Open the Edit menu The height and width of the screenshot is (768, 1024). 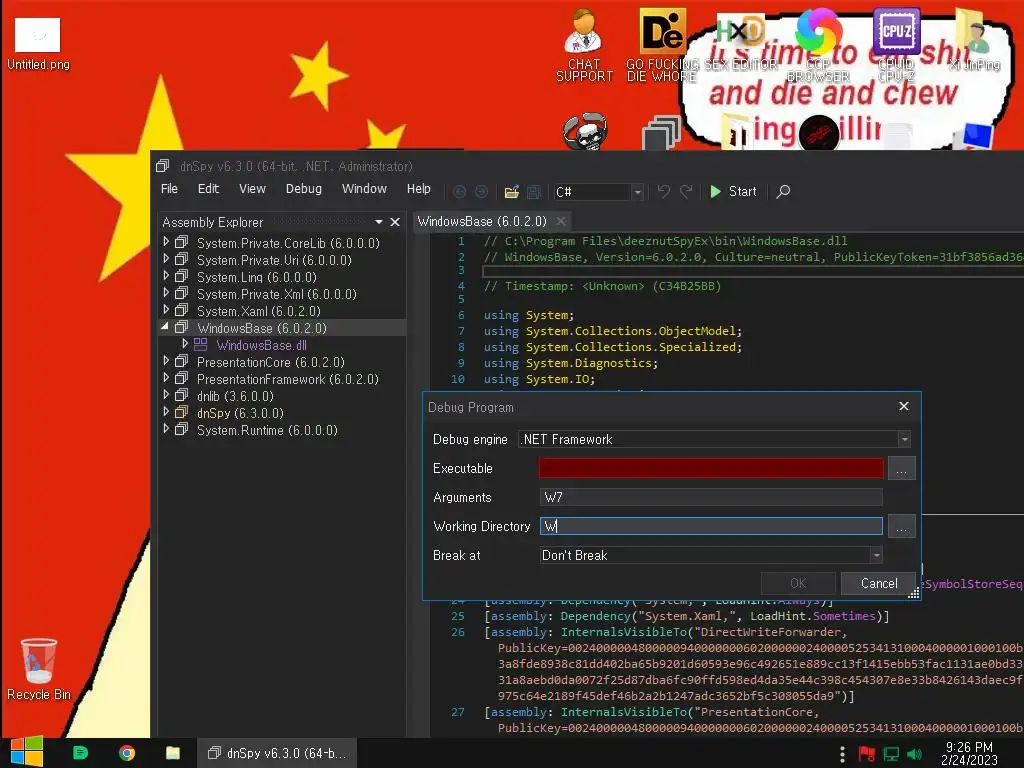pyautogui.click(x=208, y=189)
